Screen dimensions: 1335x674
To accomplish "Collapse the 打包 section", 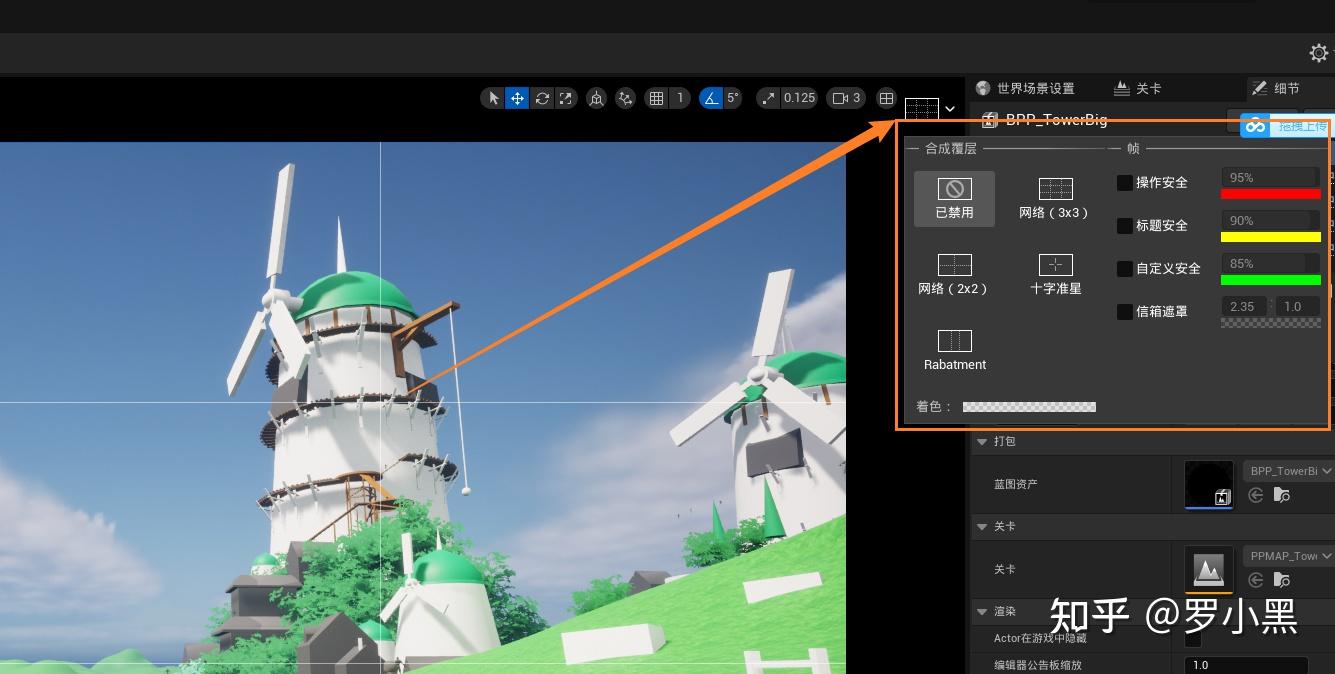I will pos(982,441).
